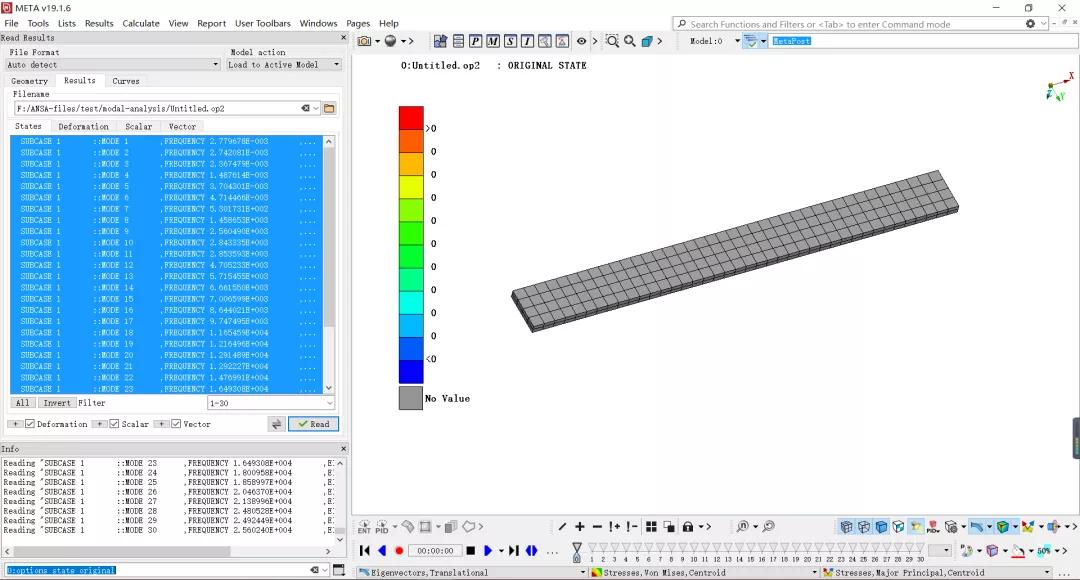Toggle the Scalar checkbox

click(x=114, y=424)
